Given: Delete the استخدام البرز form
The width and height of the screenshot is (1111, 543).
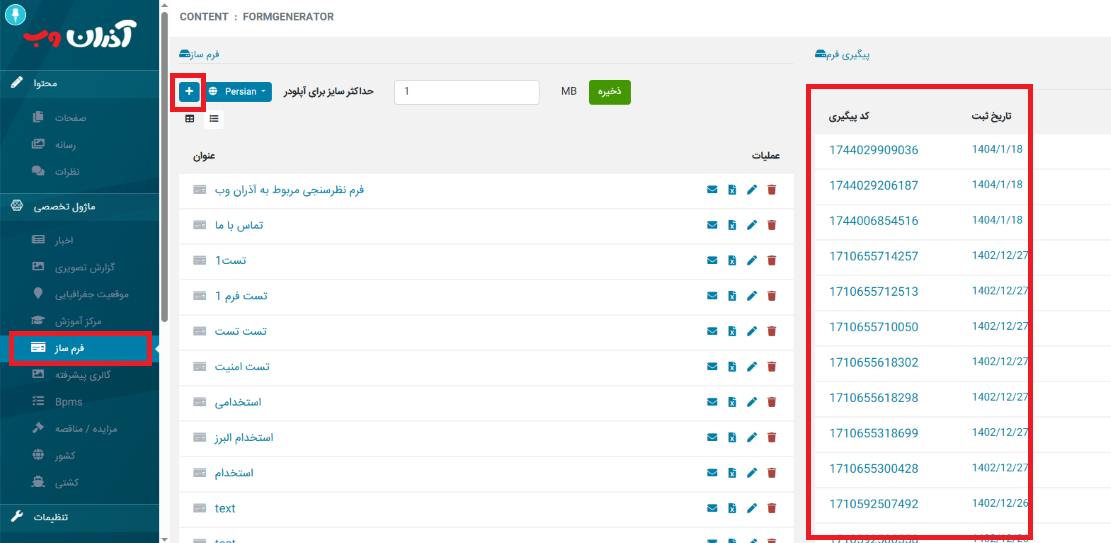Looking at the screenshot, I should 771,438.
